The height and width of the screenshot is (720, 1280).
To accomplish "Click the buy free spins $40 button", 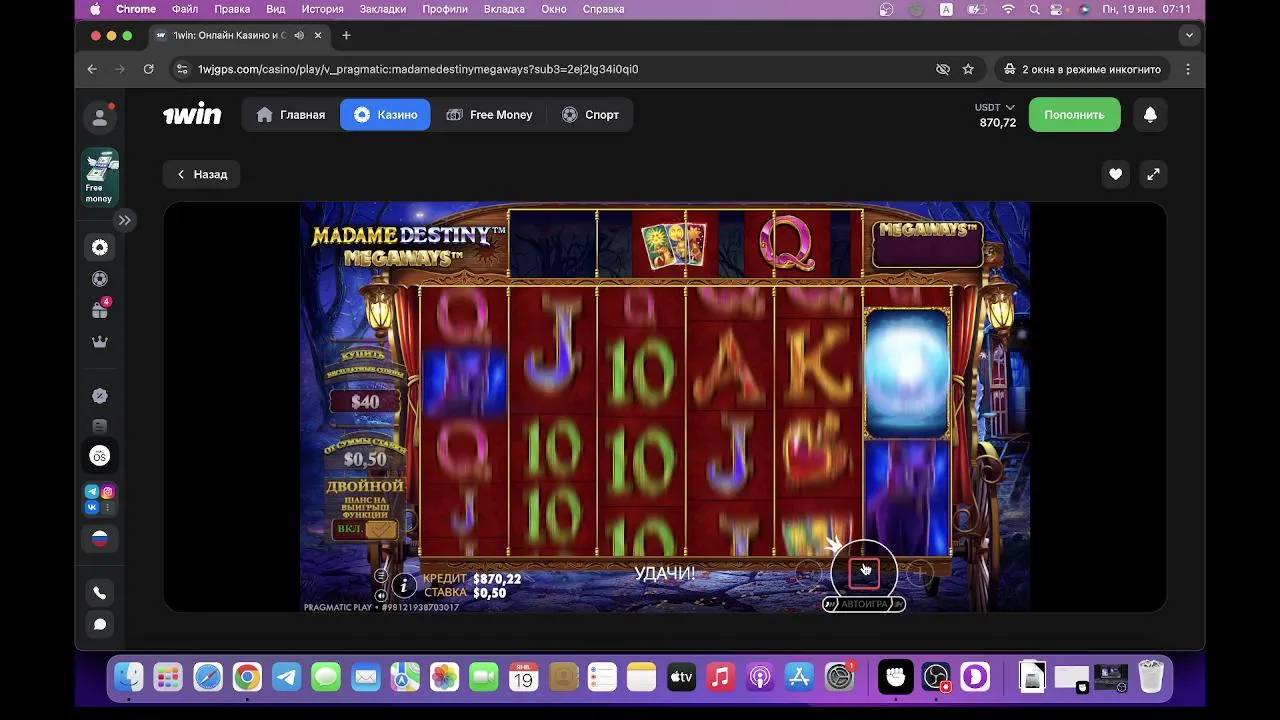I will [x=365, y=401].
